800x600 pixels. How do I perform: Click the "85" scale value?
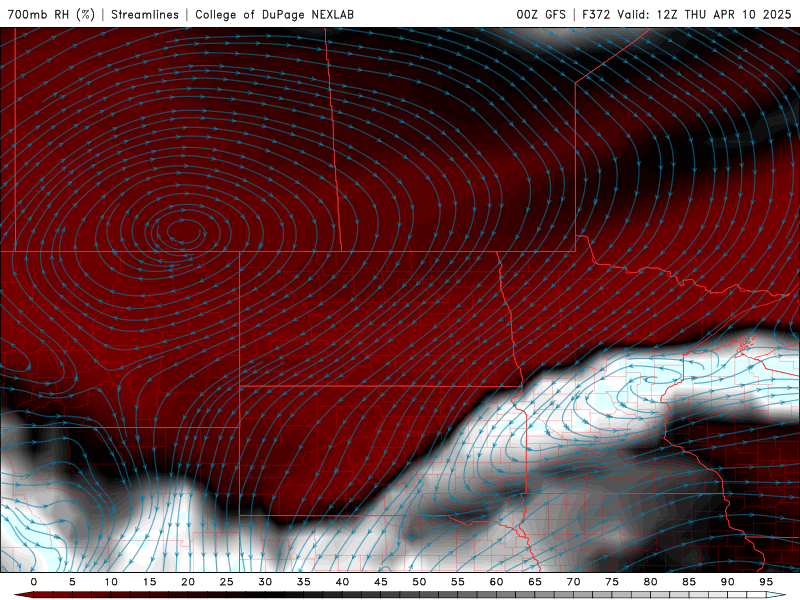(689, 582)
